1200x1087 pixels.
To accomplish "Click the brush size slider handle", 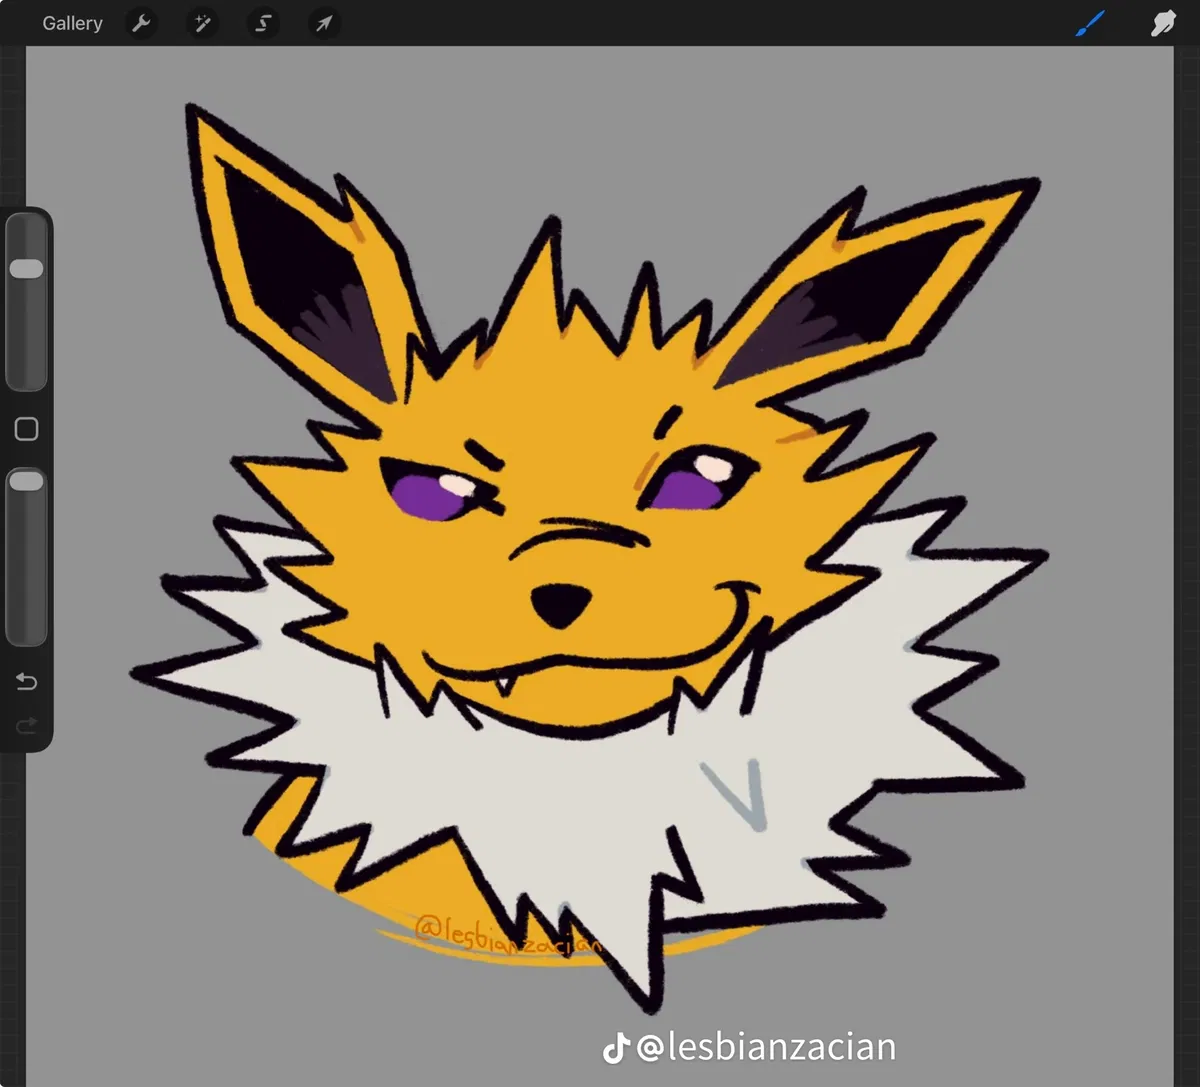I will [26, 269].
